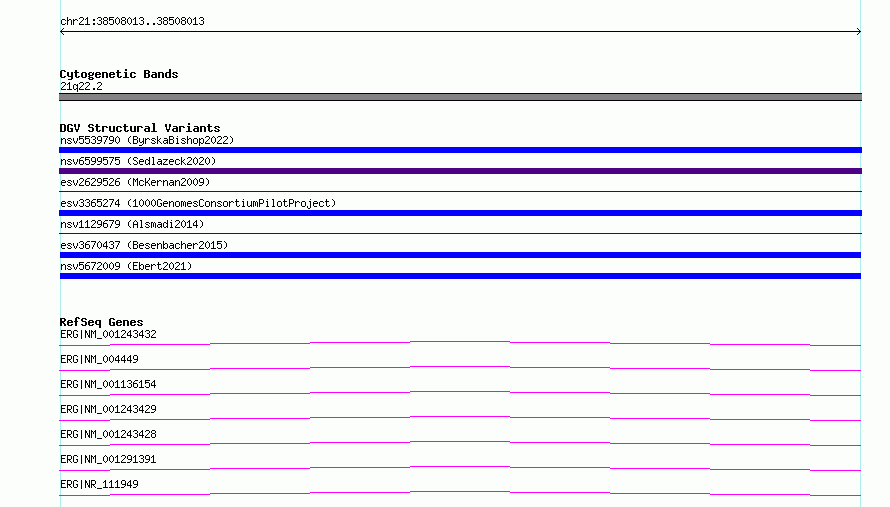Select the Cytogenetic Bands track title
This screenshot has height=507, width=890.
tap(119, 74)
